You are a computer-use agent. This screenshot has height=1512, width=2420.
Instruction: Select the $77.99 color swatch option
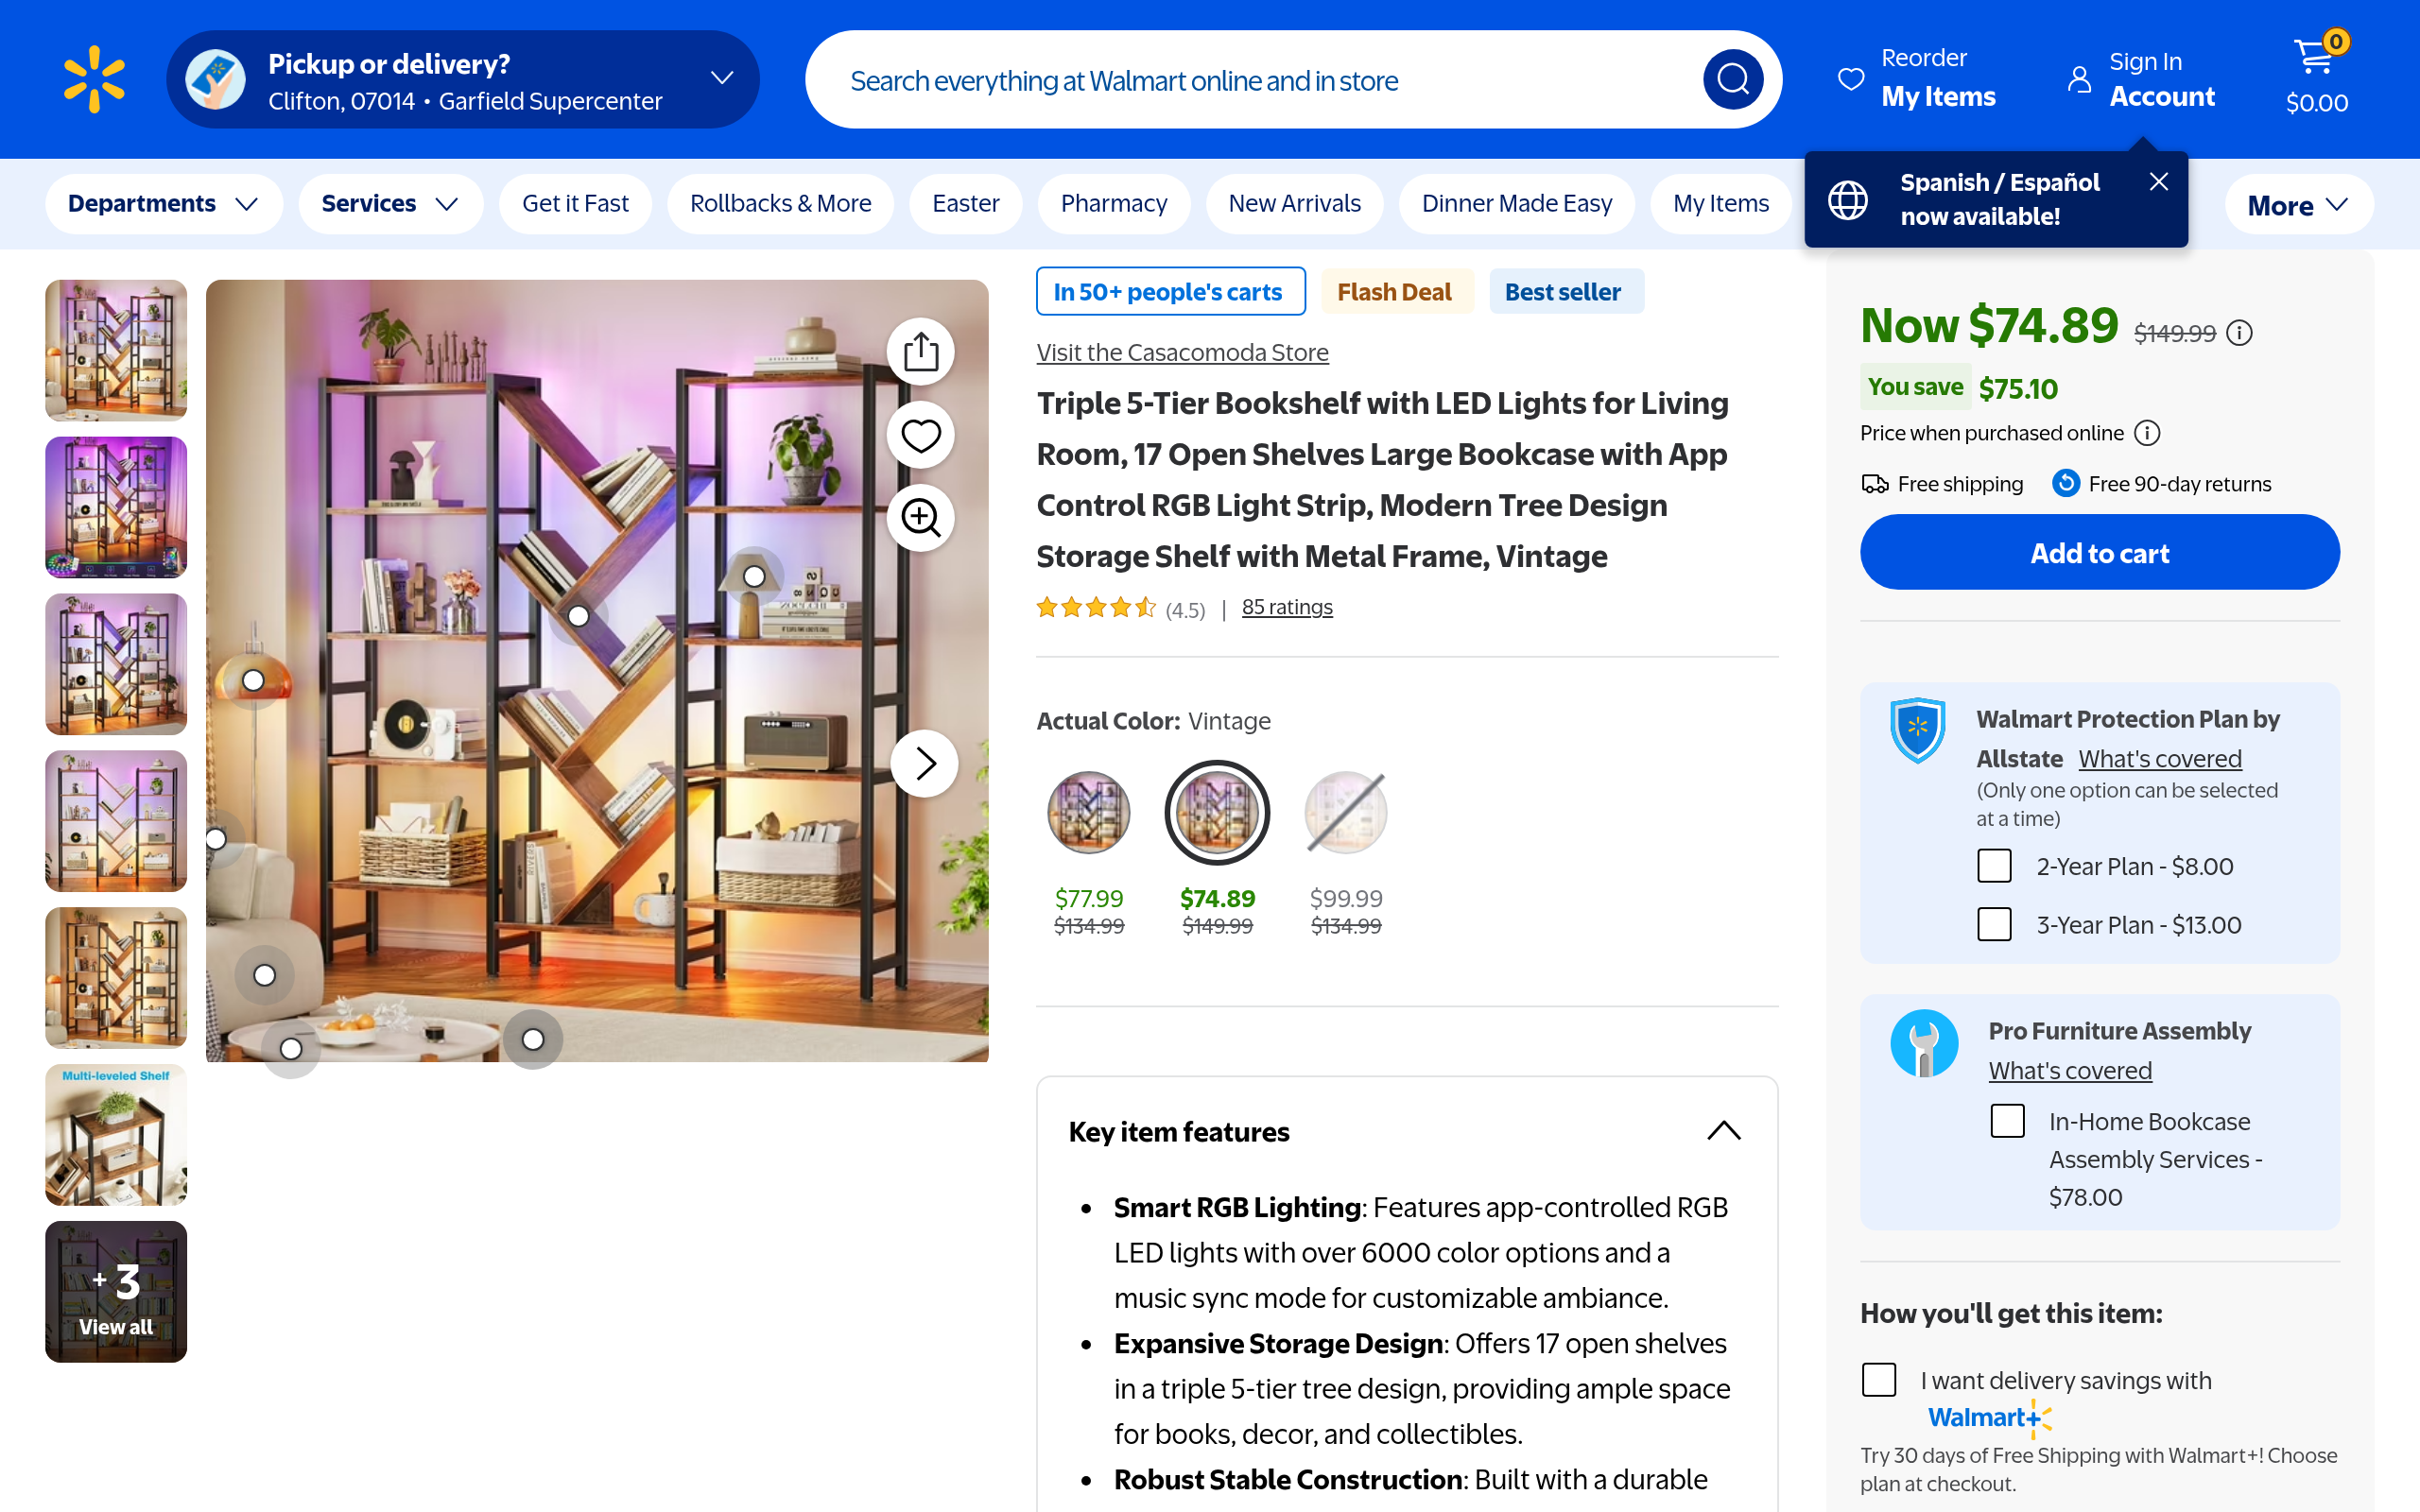[x=1088, y=813]
